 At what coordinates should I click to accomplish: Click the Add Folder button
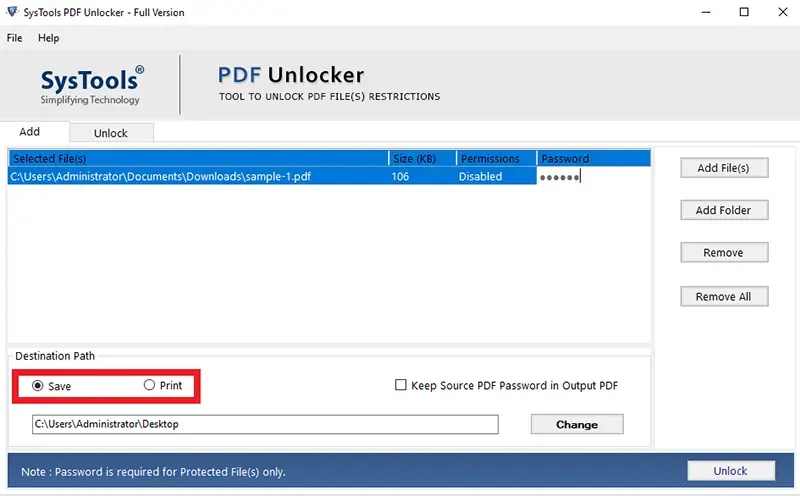click(x=724, y=210)
